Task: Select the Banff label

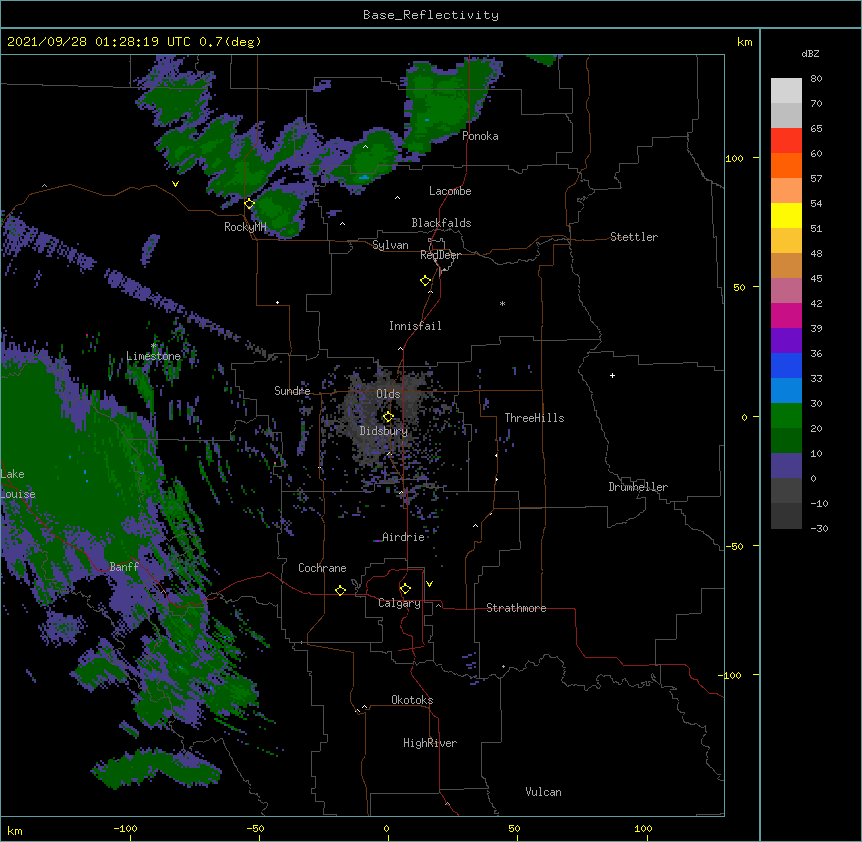Action: [124, 567]
